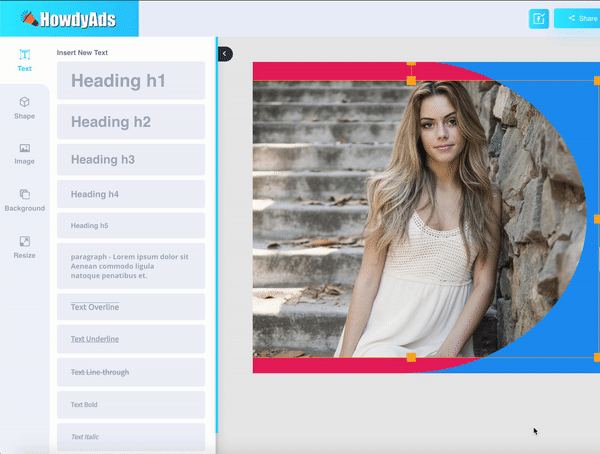Screen dimensions: 600x454
Task: Add Text Line-through style
Action: point(131,372)
